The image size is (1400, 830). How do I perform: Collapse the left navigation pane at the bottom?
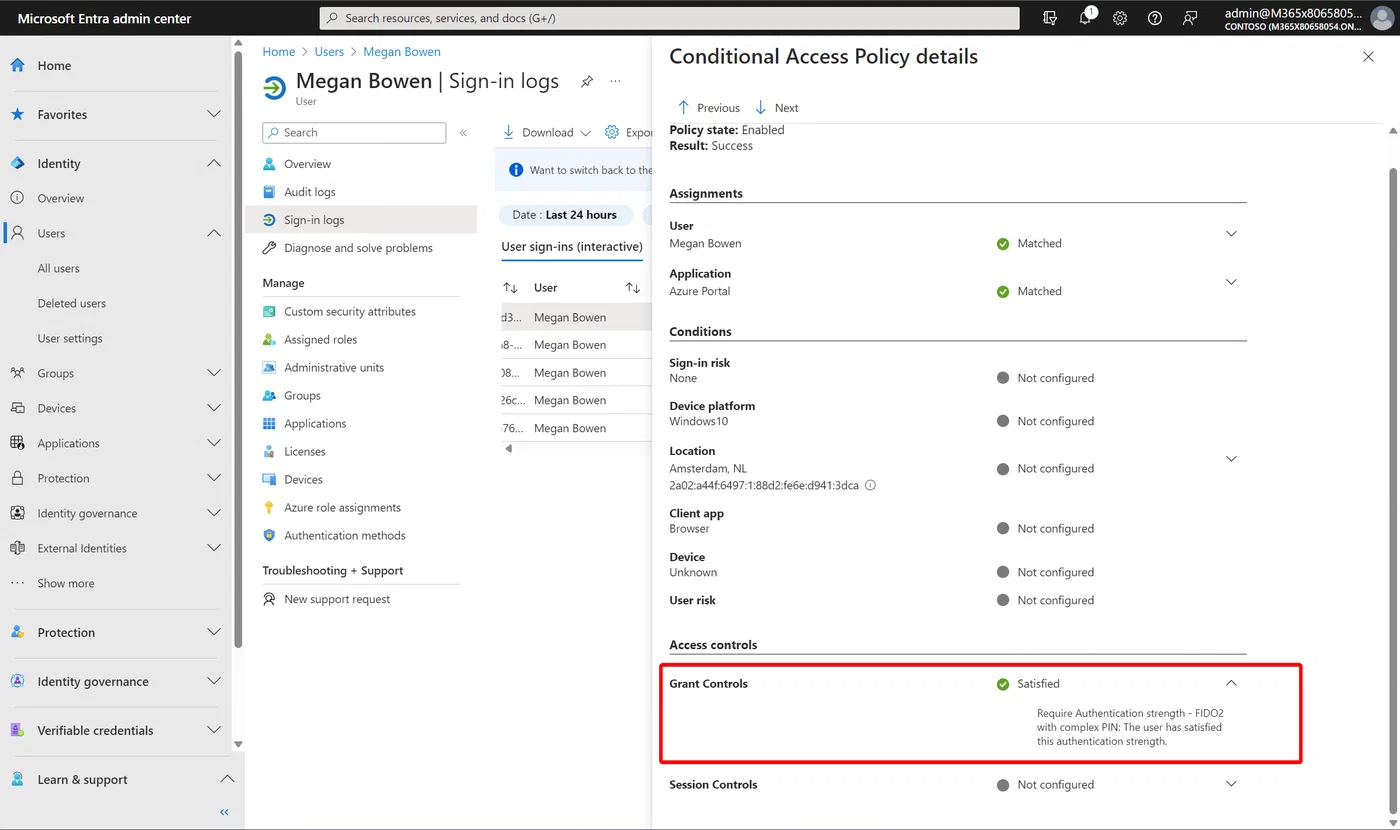click(224, 812)
